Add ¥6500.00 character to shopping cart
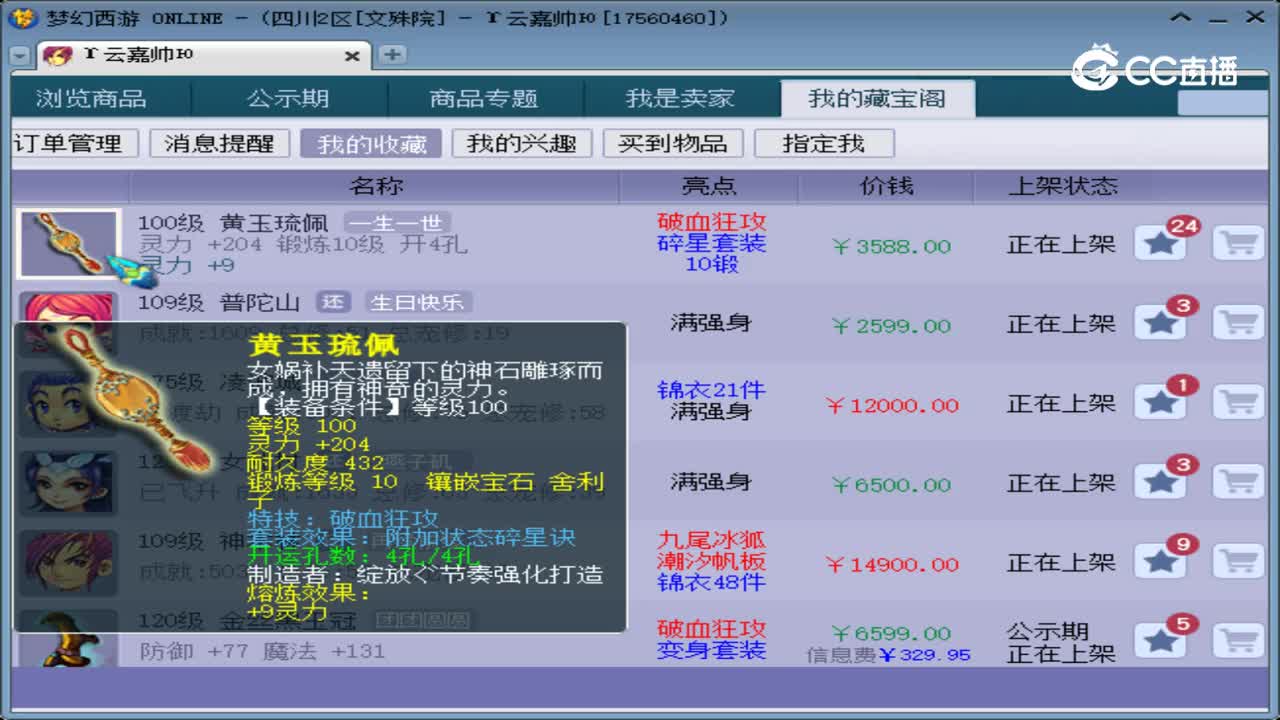This screenshot has height=720, width=1280. [1238, 482]
